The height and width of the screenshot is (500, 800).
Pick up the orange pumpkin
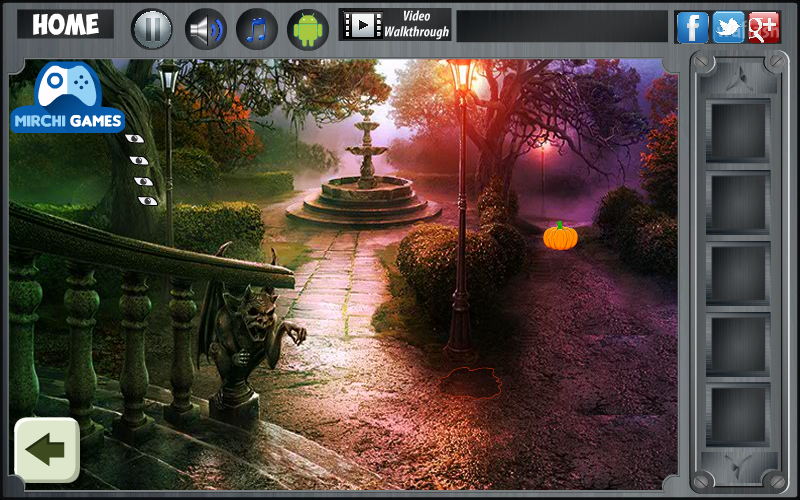coord(560,236)
